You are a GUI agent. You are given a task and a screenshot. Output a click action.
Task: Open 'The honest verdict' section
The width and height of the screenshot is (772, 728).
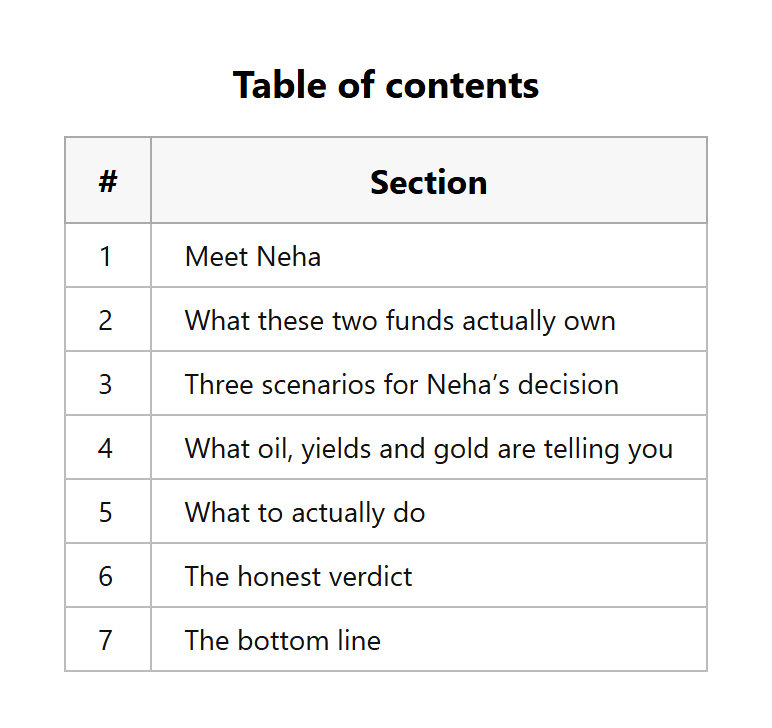(298, 576)
